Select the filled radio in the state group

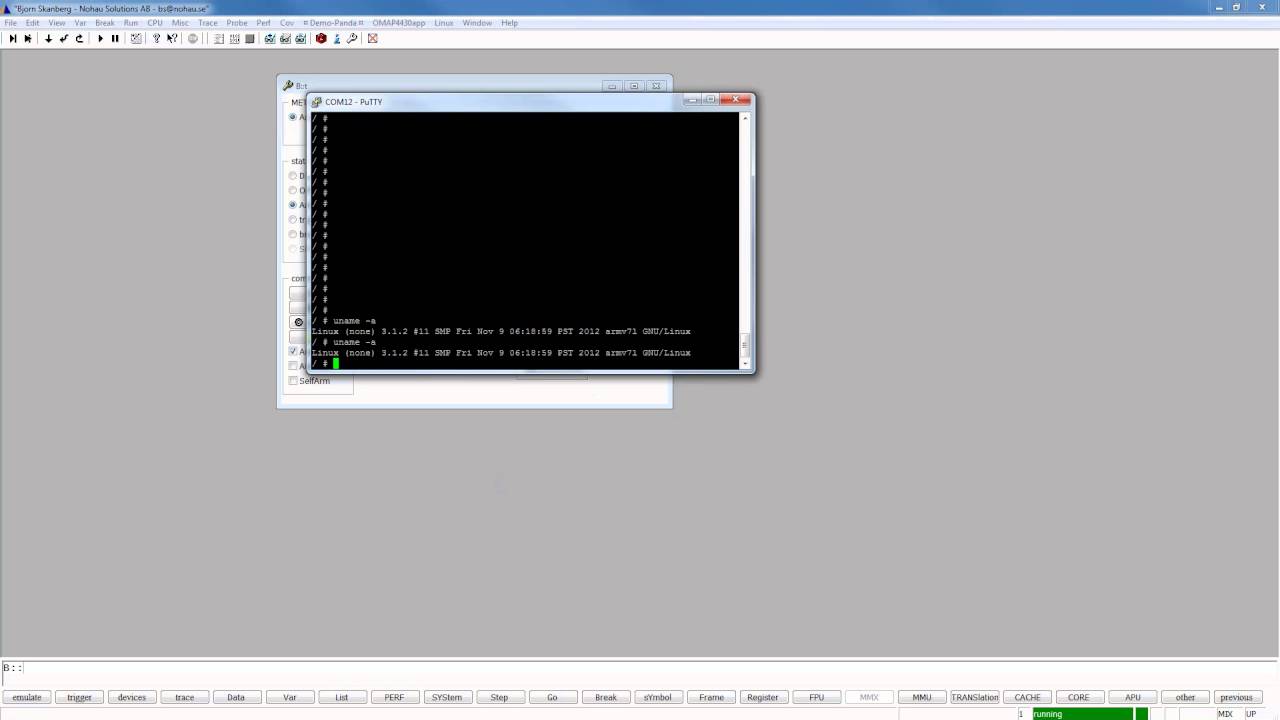click(293, 205)
